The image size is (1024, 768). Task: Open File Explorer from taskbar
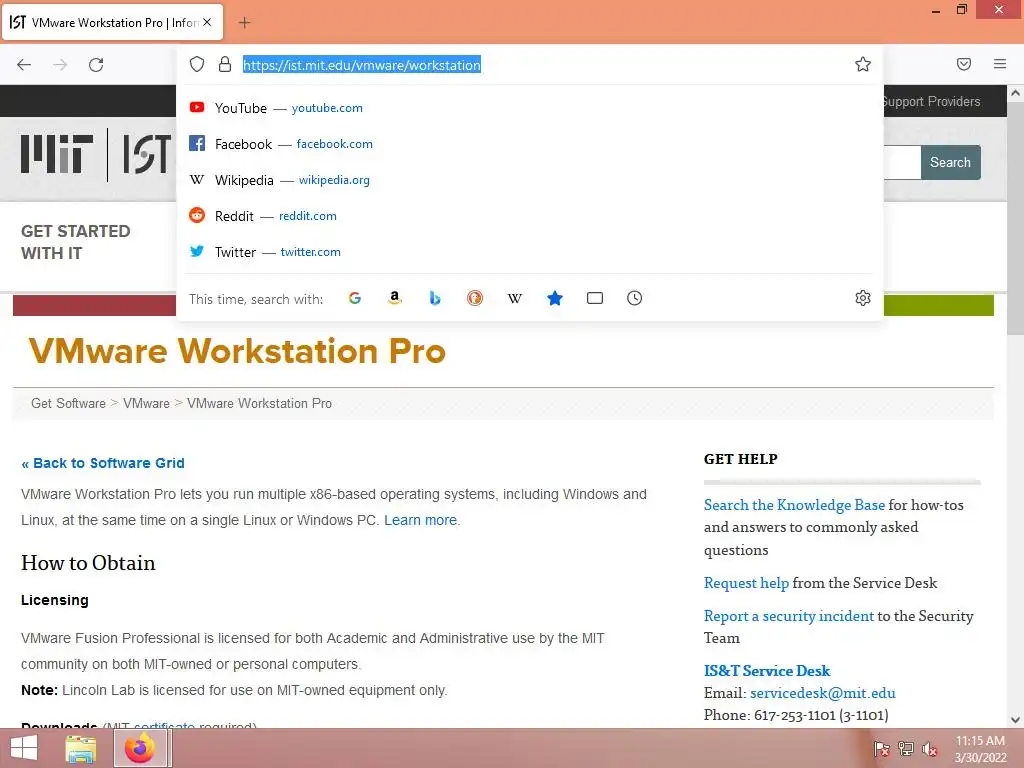[x=81, y=748]
